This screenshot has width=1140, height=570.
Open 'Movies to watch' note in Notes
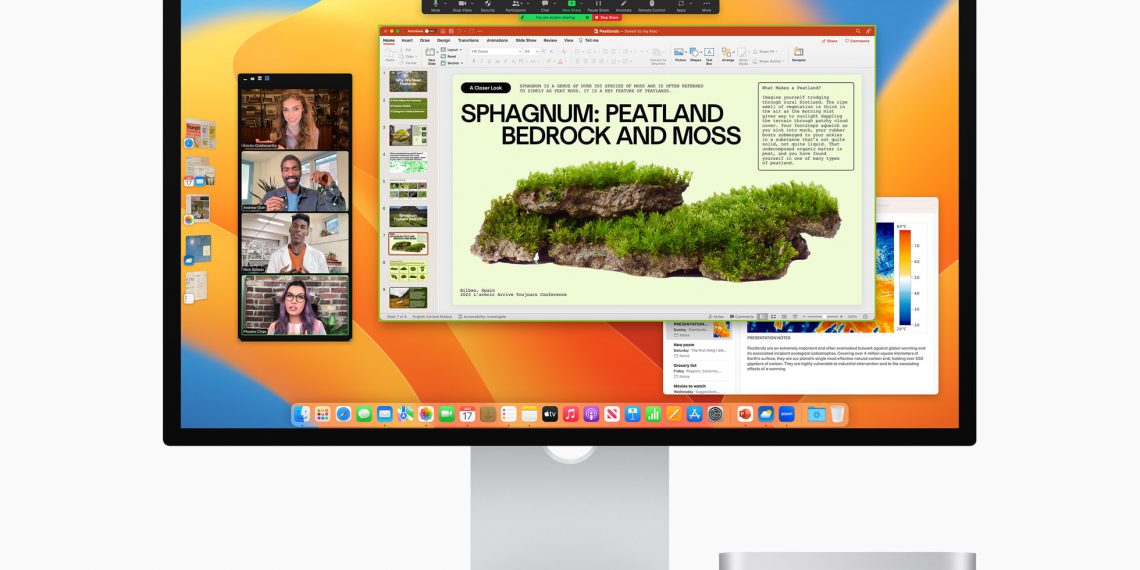tap(698, 388)
